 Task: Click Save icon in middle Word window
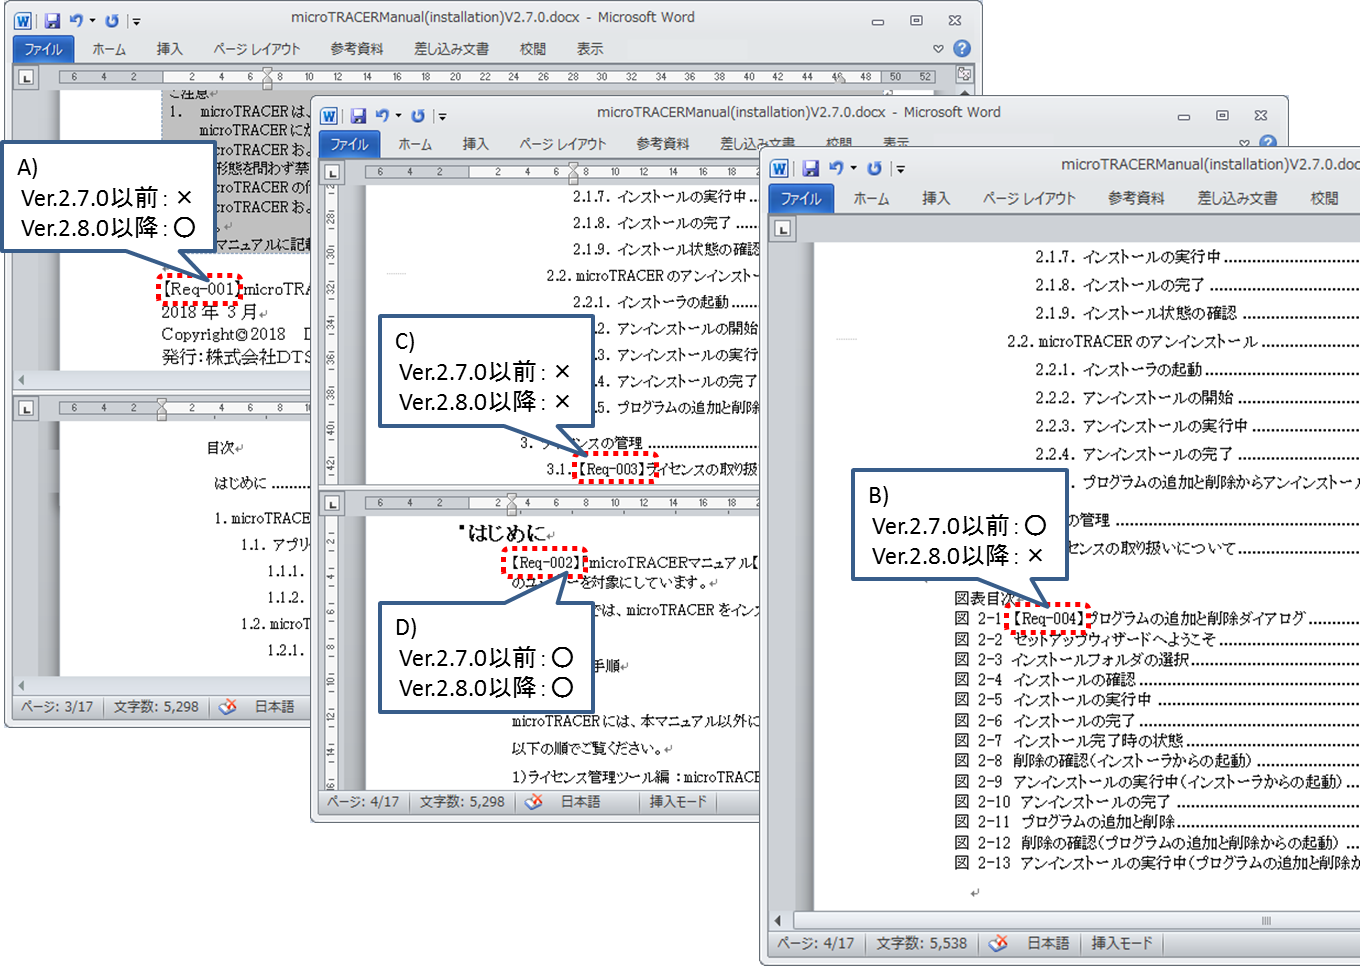(358, 116)
